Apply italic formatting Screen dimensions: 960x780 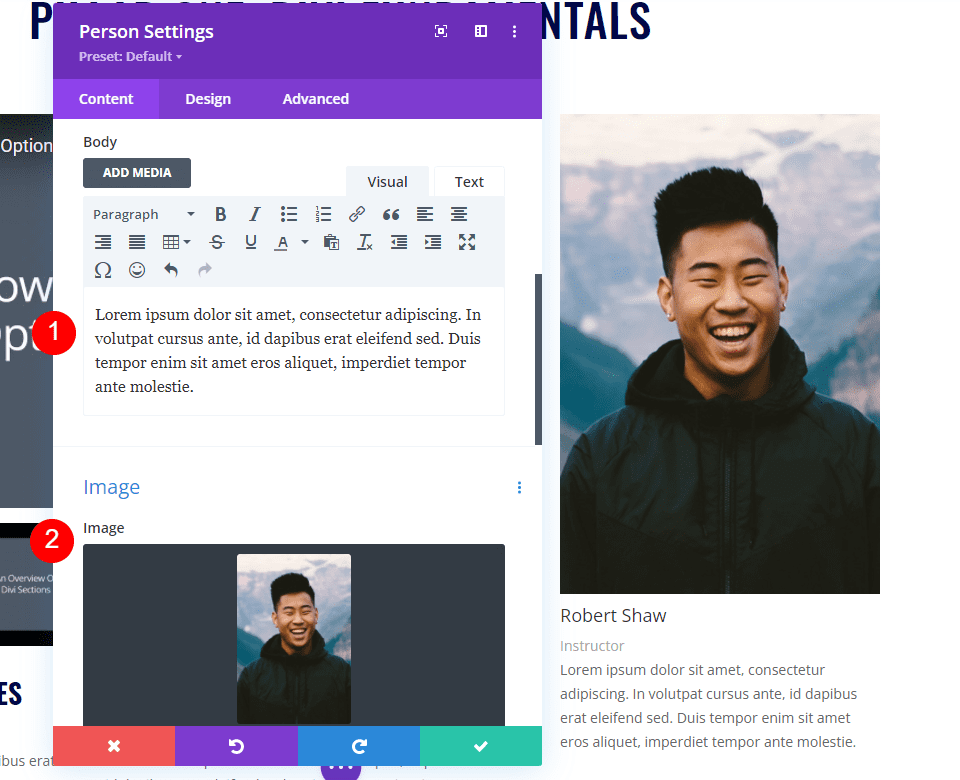coord(254,213)
